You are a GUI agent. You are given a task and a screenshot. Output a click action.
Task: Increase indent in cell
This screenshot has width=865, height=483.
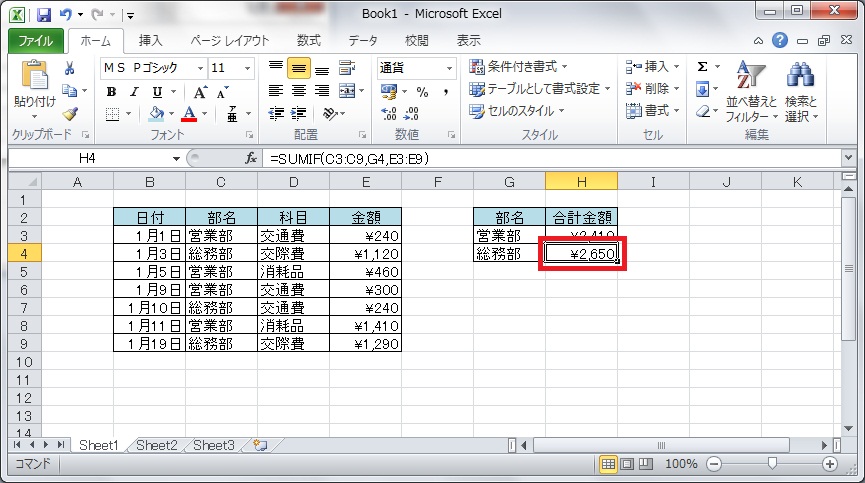pos(298,114)
